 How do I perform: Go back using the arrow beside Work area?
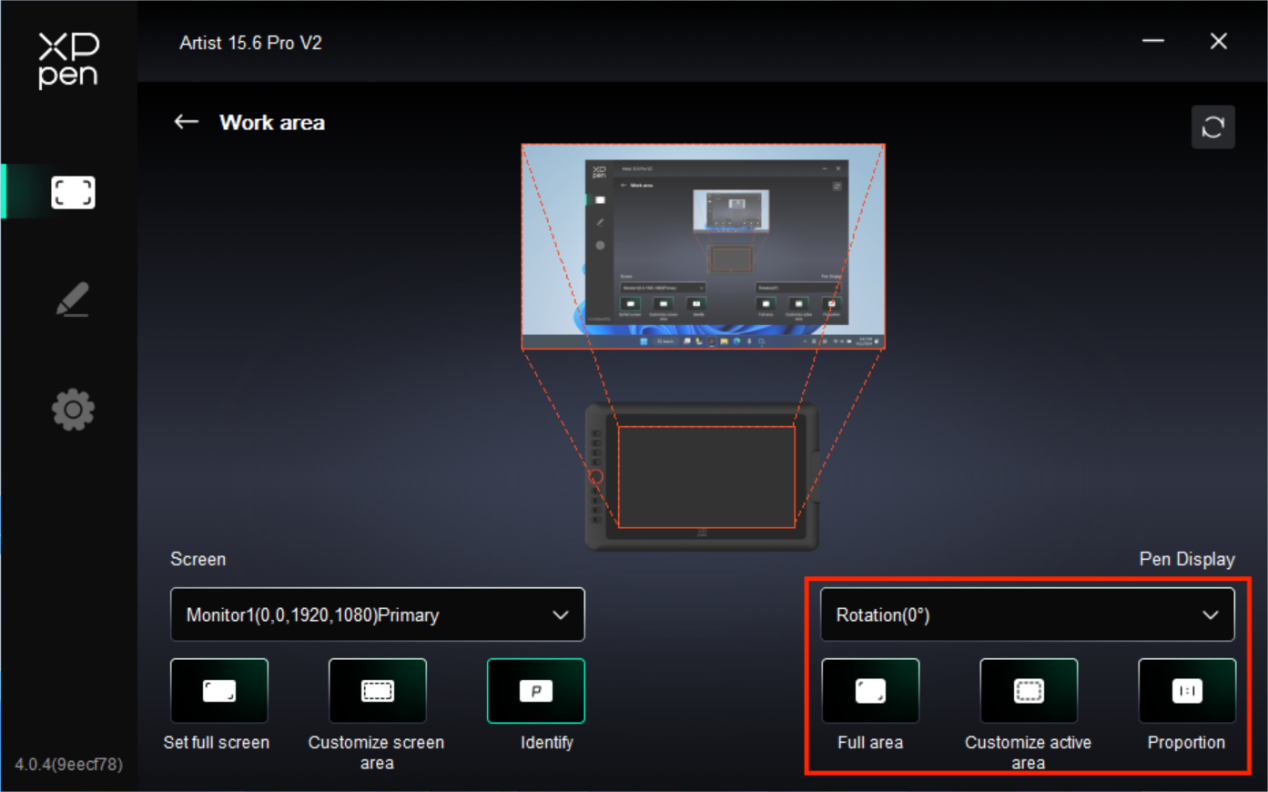[x=186, y=122]
